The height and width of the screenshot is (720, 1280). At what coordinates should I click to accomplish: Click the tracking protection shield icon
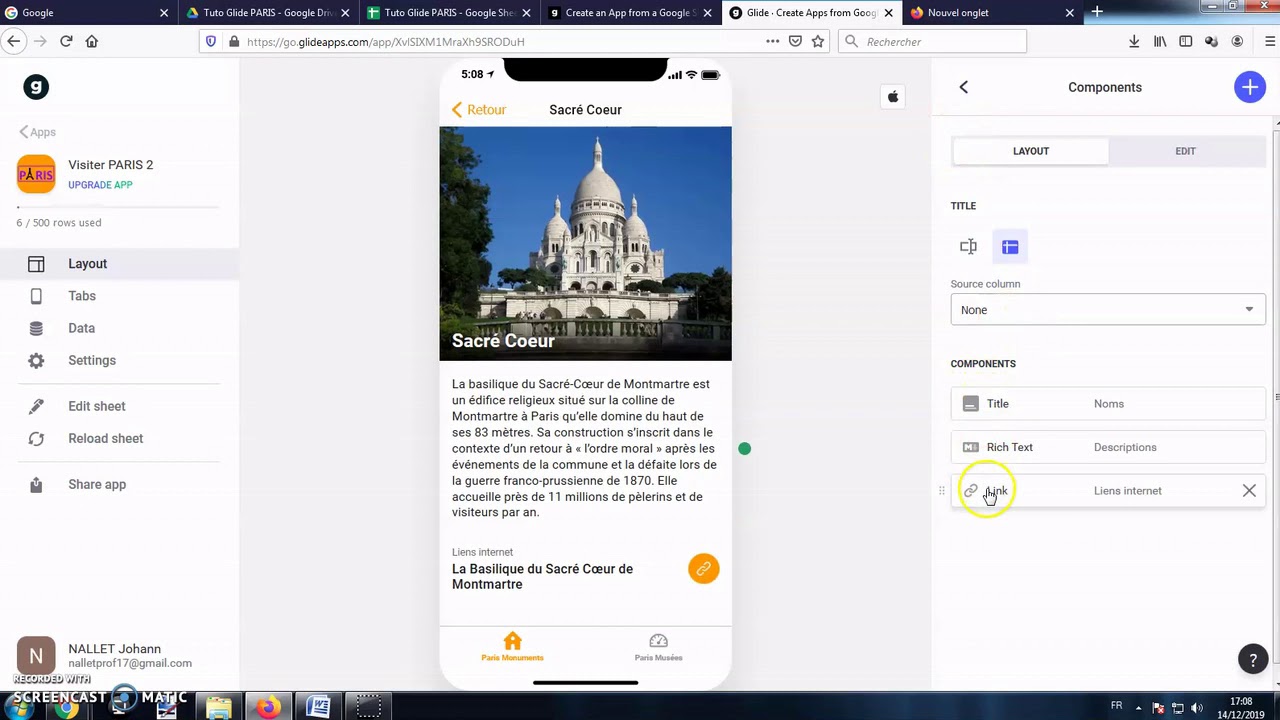click(x=210, y=42)
